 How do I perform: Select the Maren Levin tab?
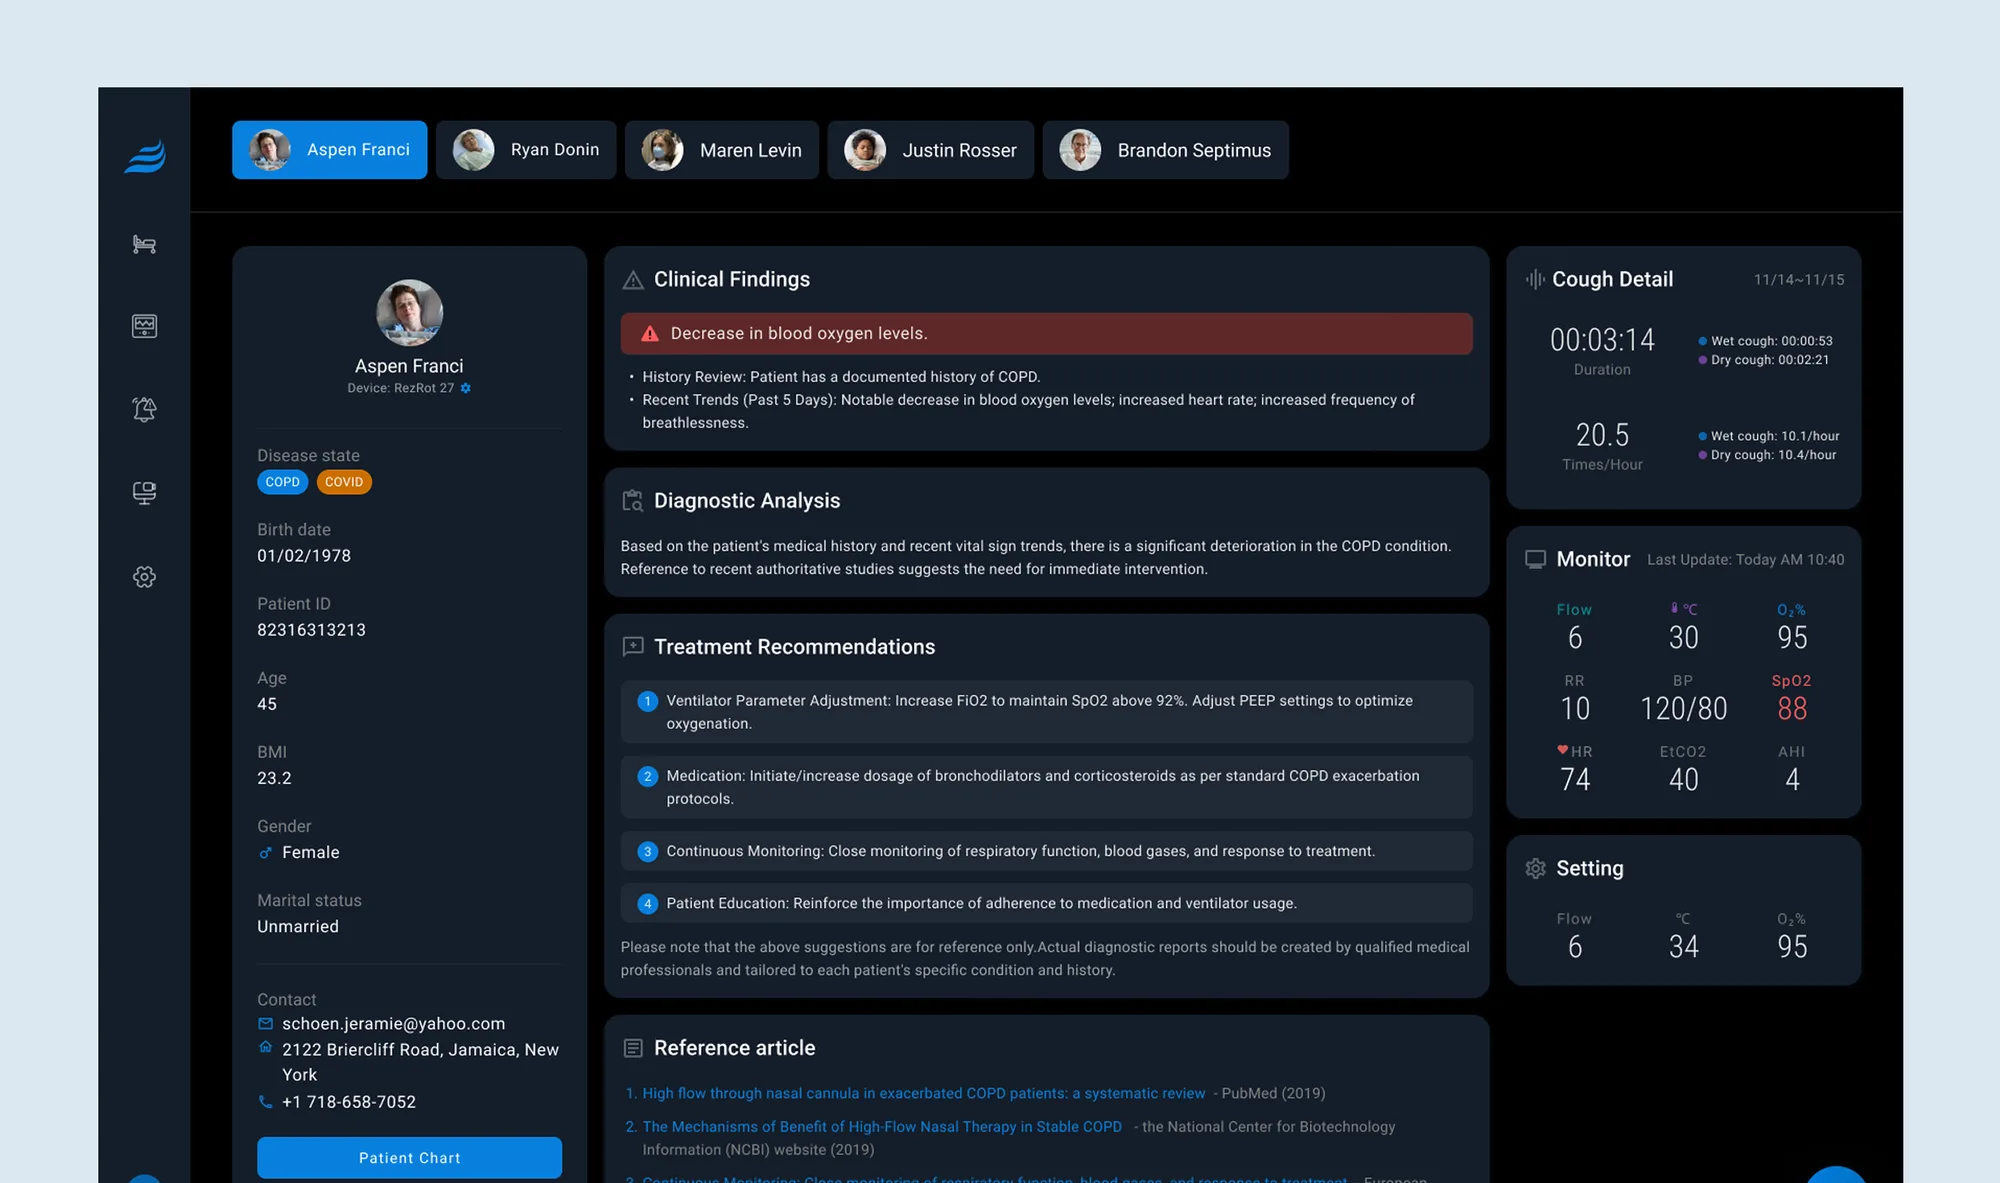click(721, 150)
